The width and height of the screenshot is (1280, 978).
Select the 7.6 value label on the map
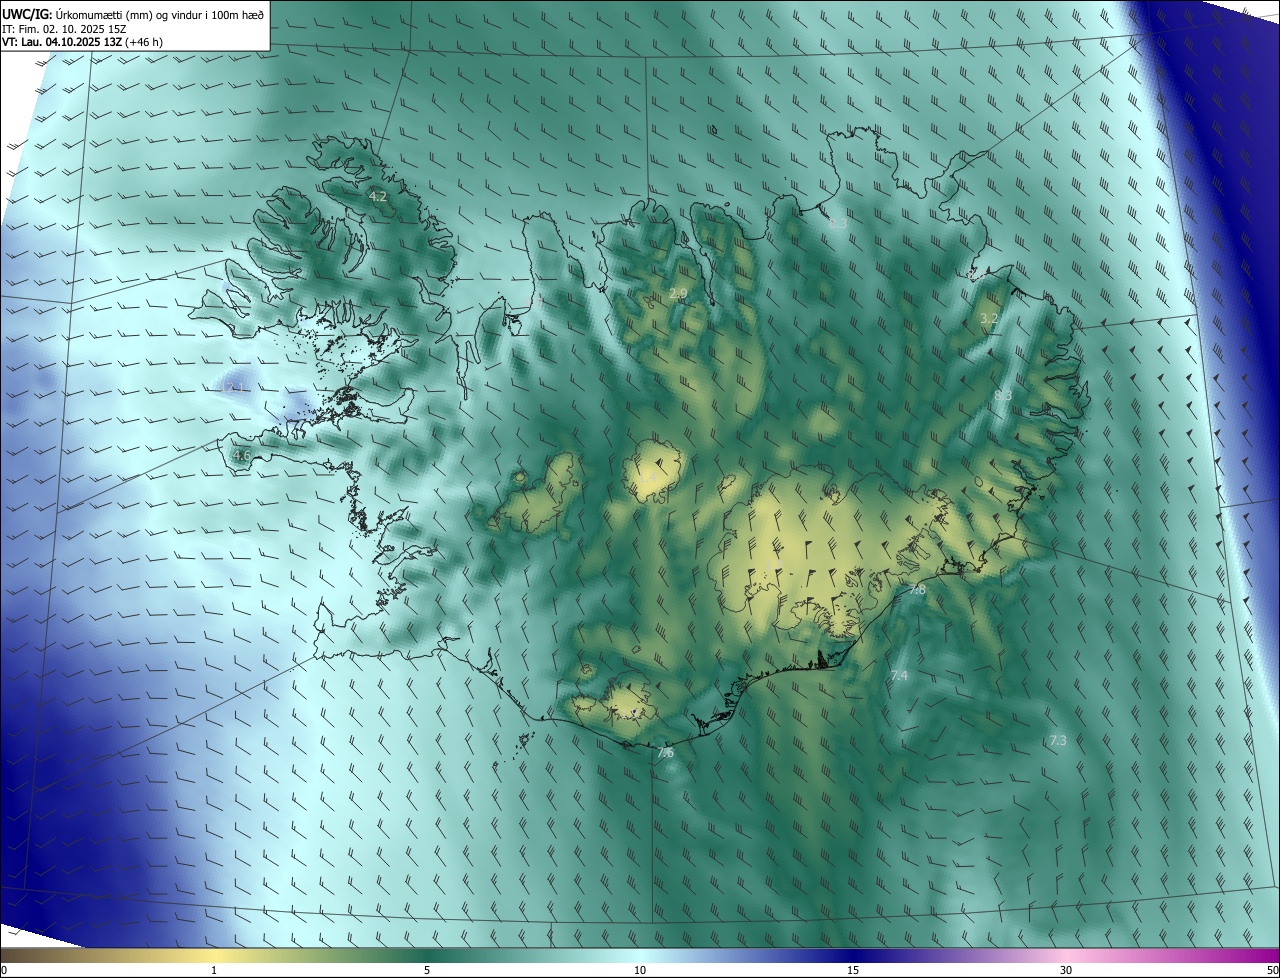pos(665,753)
